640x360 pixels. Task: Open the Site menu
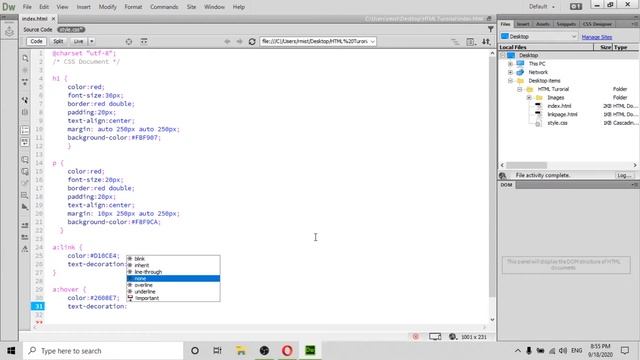[x=191, y=7]
